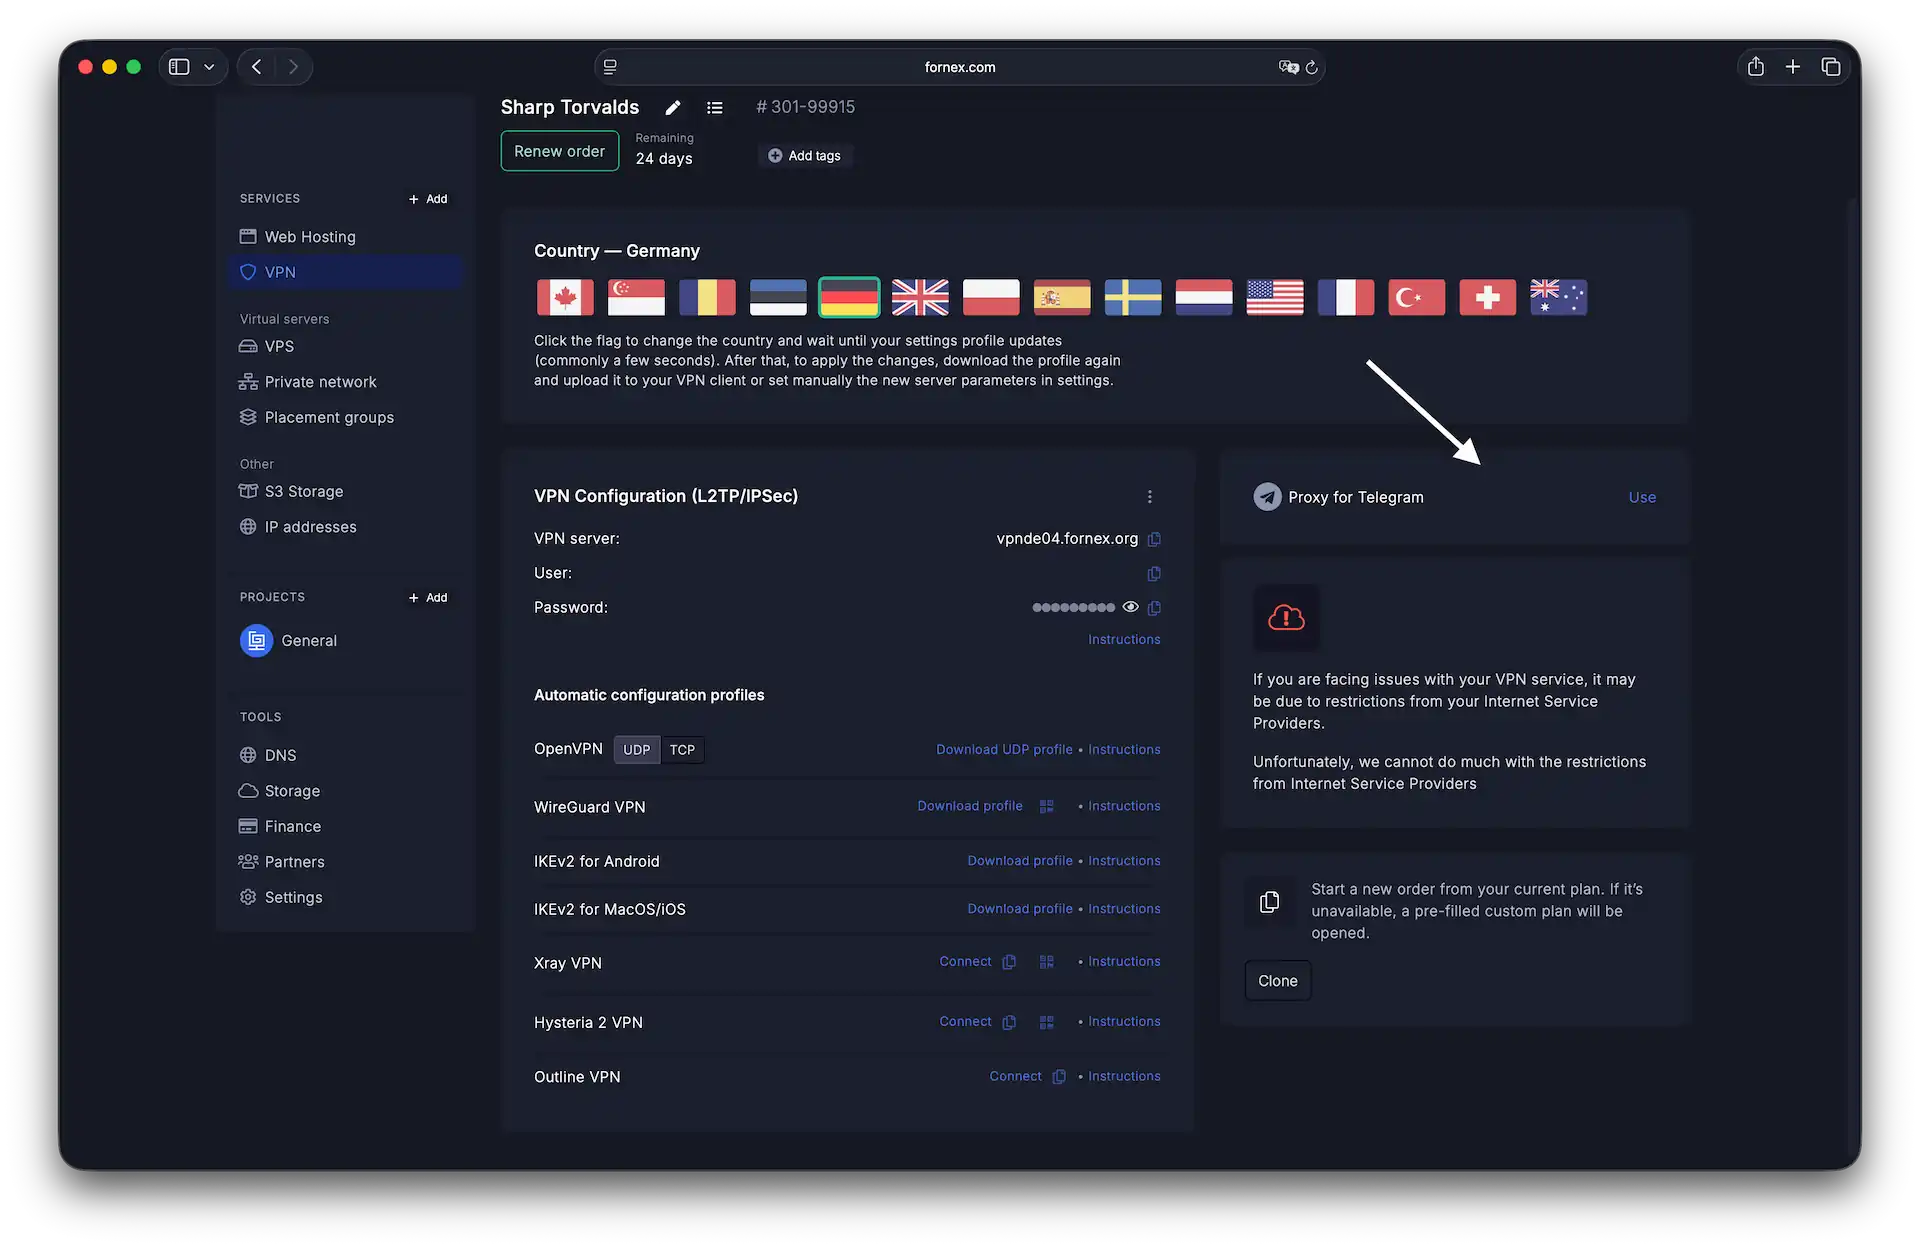
Task: Expand the browser sidebar dropdown chevron
Action: 209,67
